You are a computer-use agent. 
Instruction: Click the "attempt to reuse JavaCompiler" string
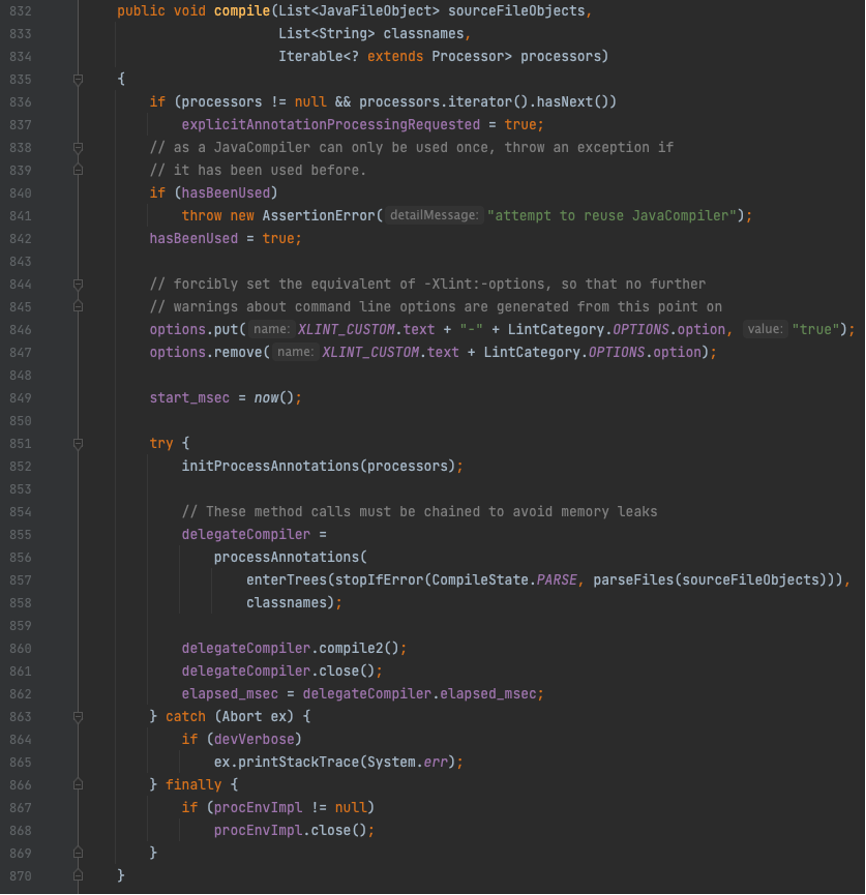point(611,216)
